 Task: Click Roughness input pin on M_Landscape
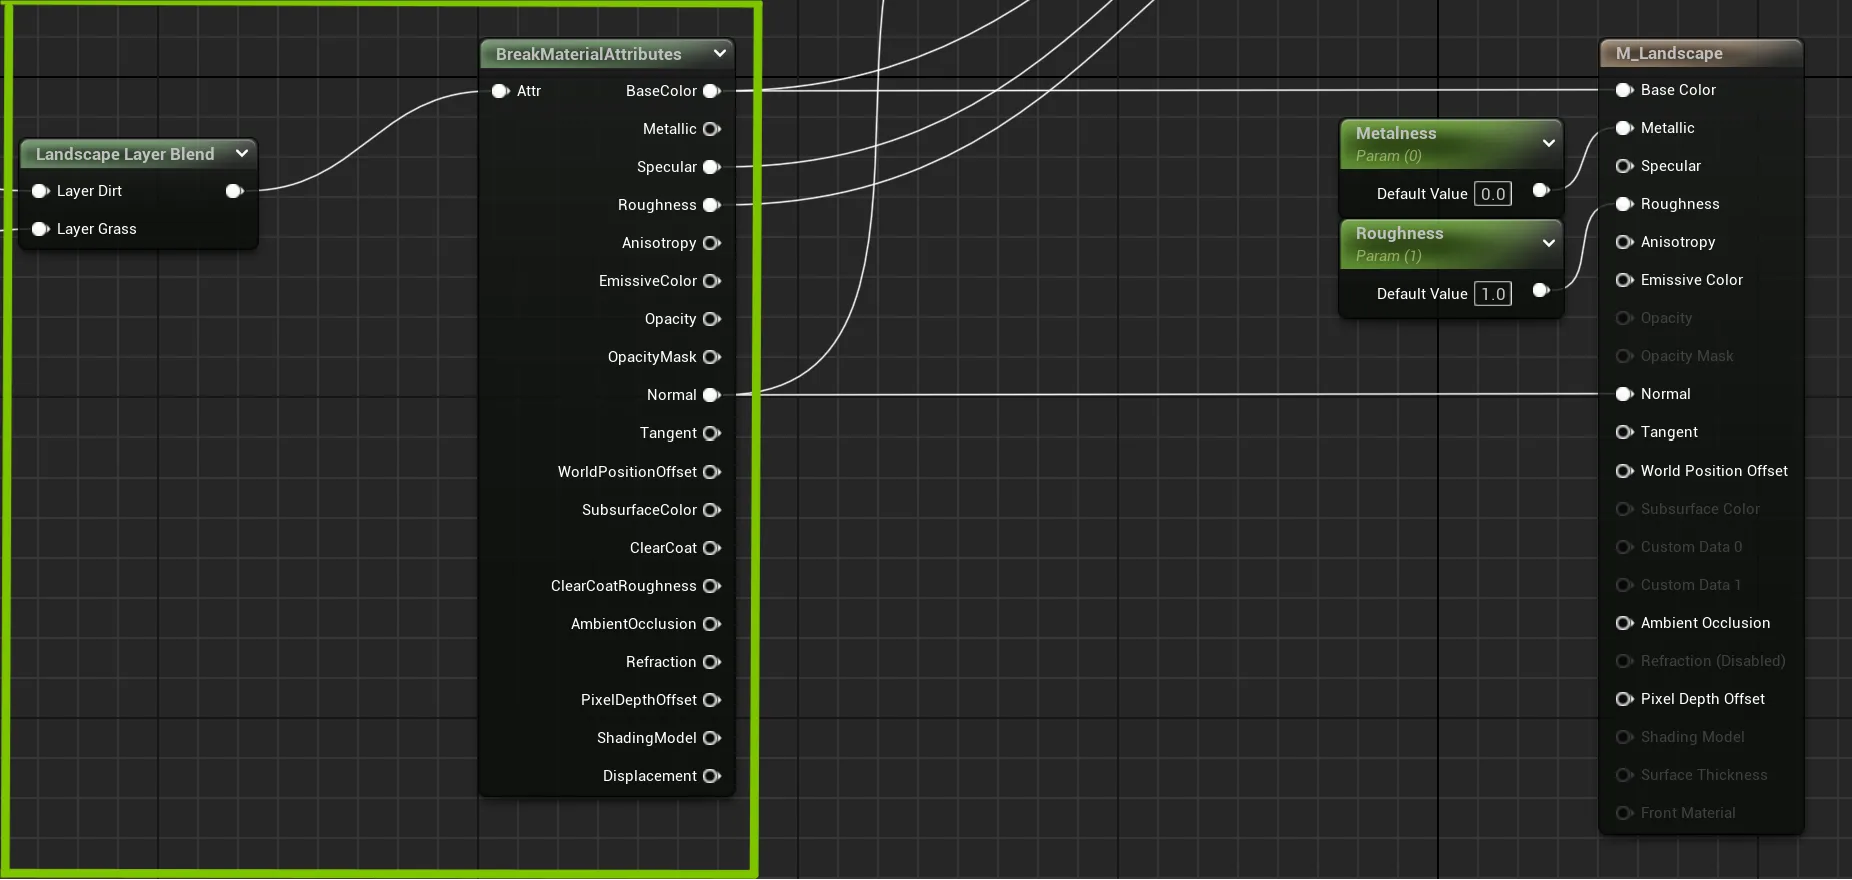pyautogui.click(x=1625, y=204)
